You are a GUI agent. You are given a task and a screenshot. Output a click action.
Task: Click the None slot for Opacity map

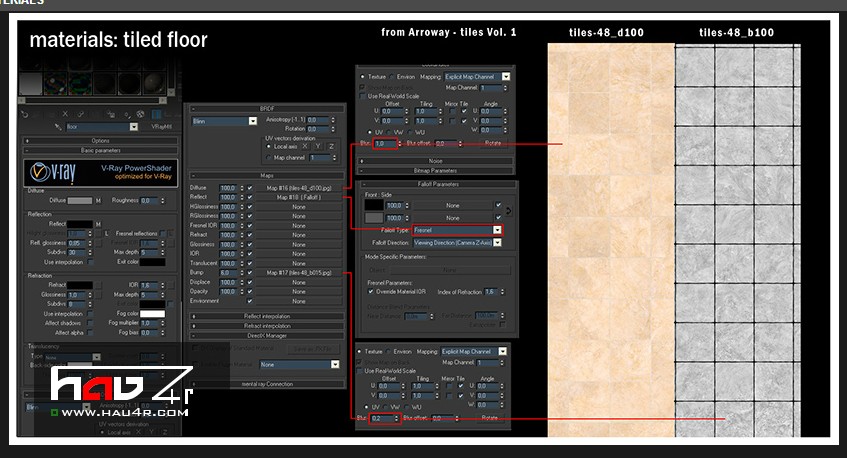(x=299, y=292)
